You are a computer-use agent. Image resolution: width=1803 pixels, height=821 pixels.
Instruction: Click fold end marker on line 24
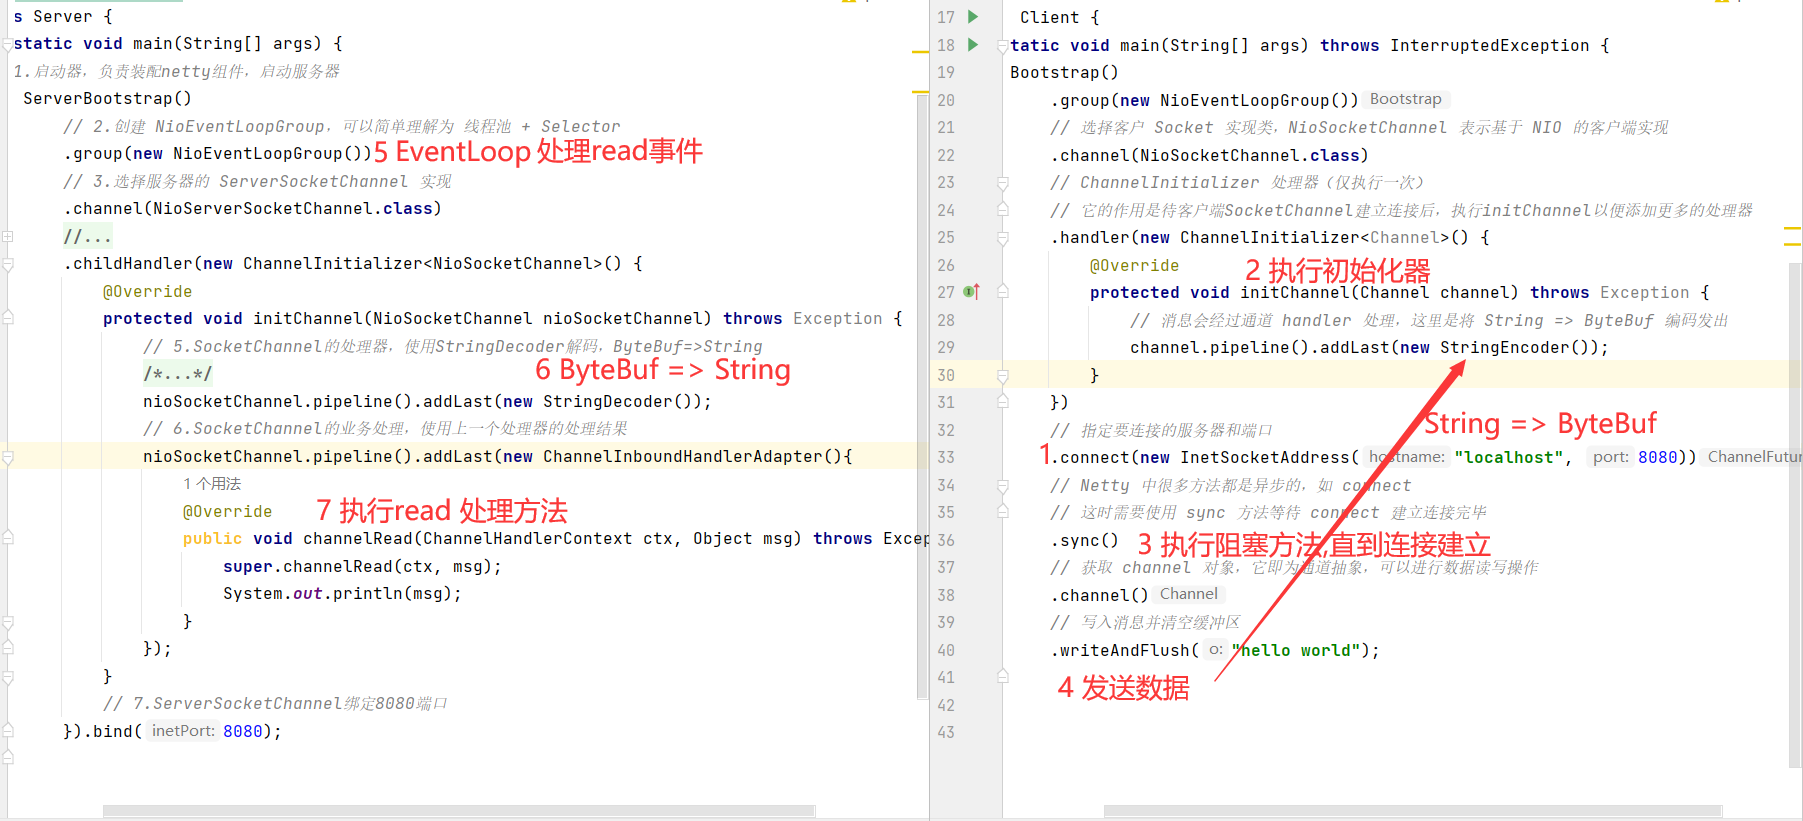point(1002,210)
